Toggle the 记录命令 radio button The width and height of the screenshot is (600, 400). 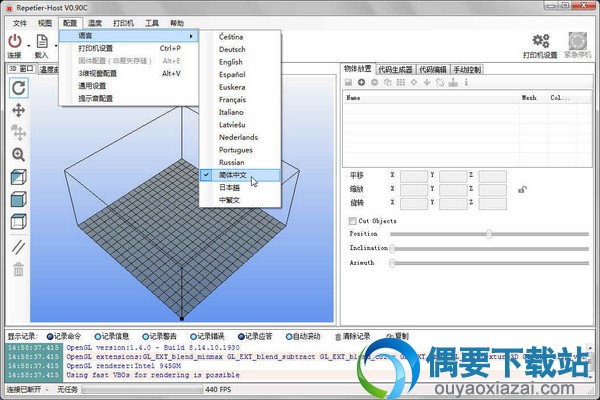[x=50, y=337]
